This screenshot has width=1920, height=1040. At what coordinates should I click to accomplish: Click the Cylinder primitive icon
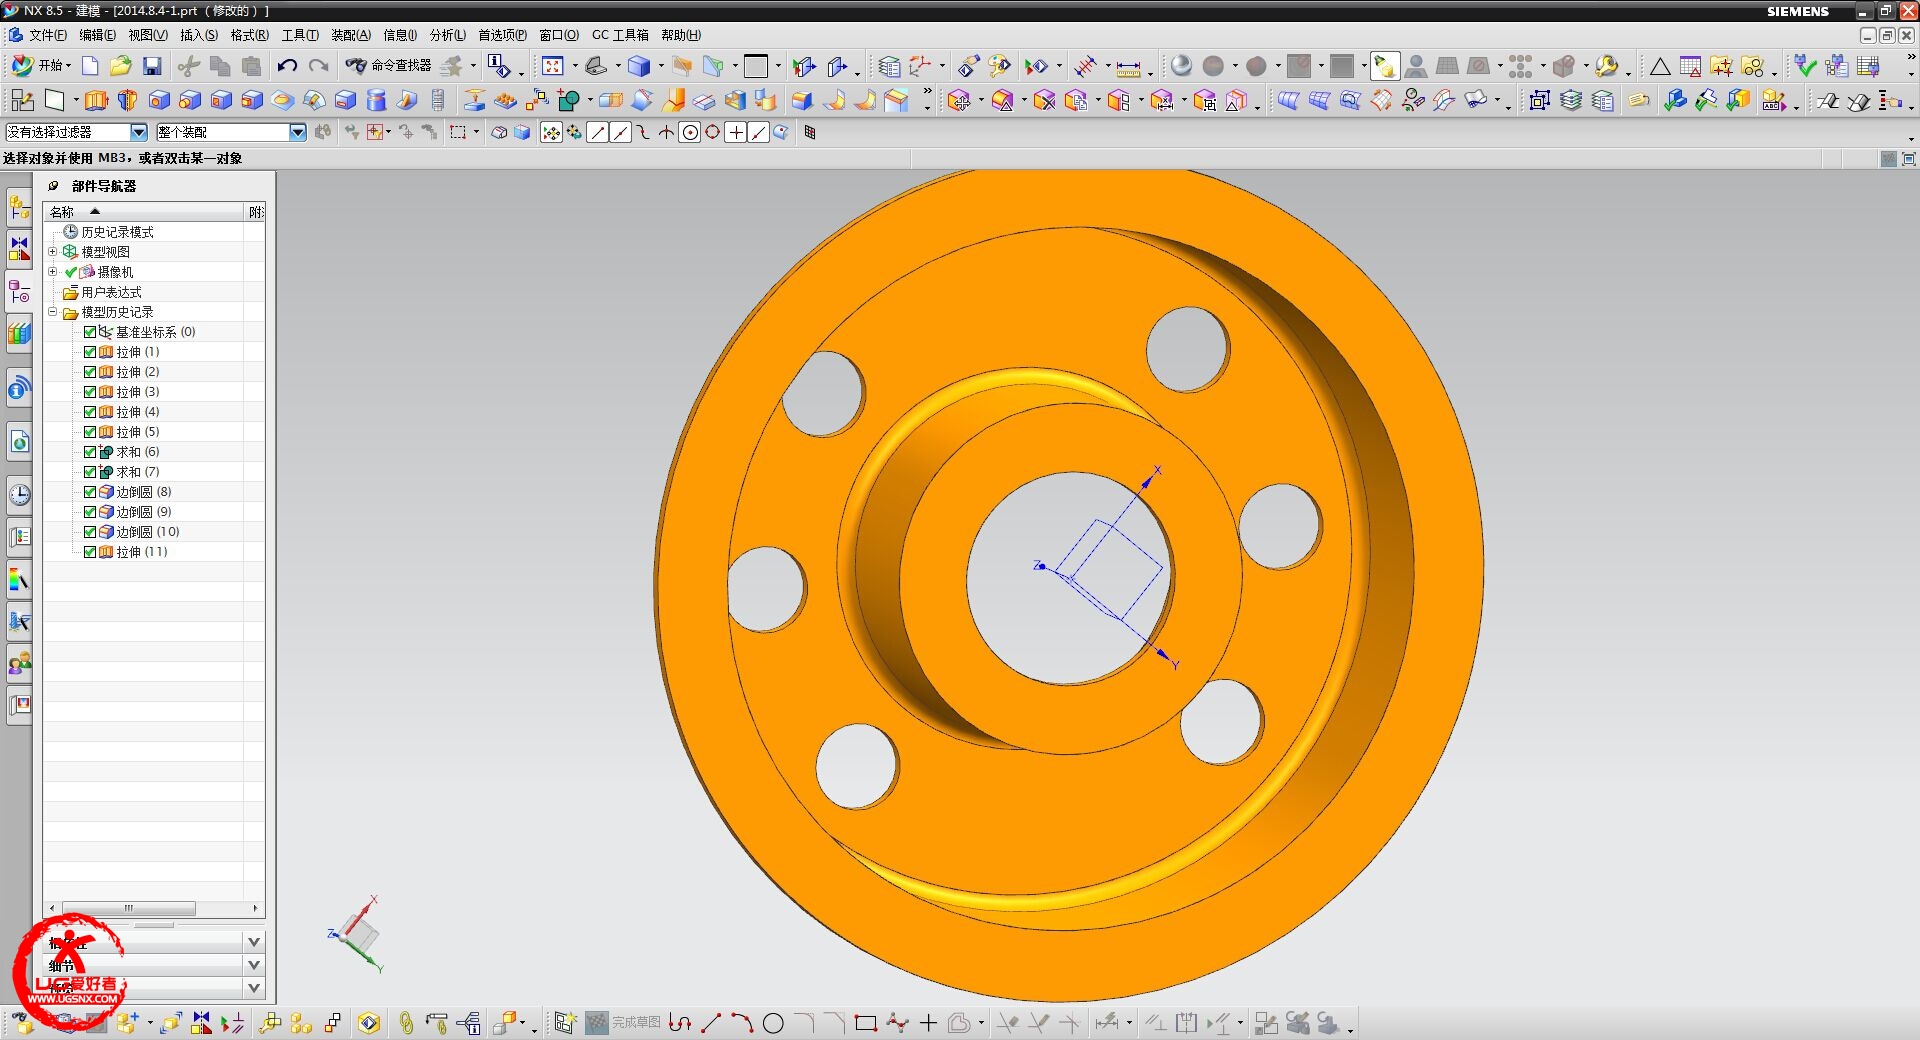(376, 100)
